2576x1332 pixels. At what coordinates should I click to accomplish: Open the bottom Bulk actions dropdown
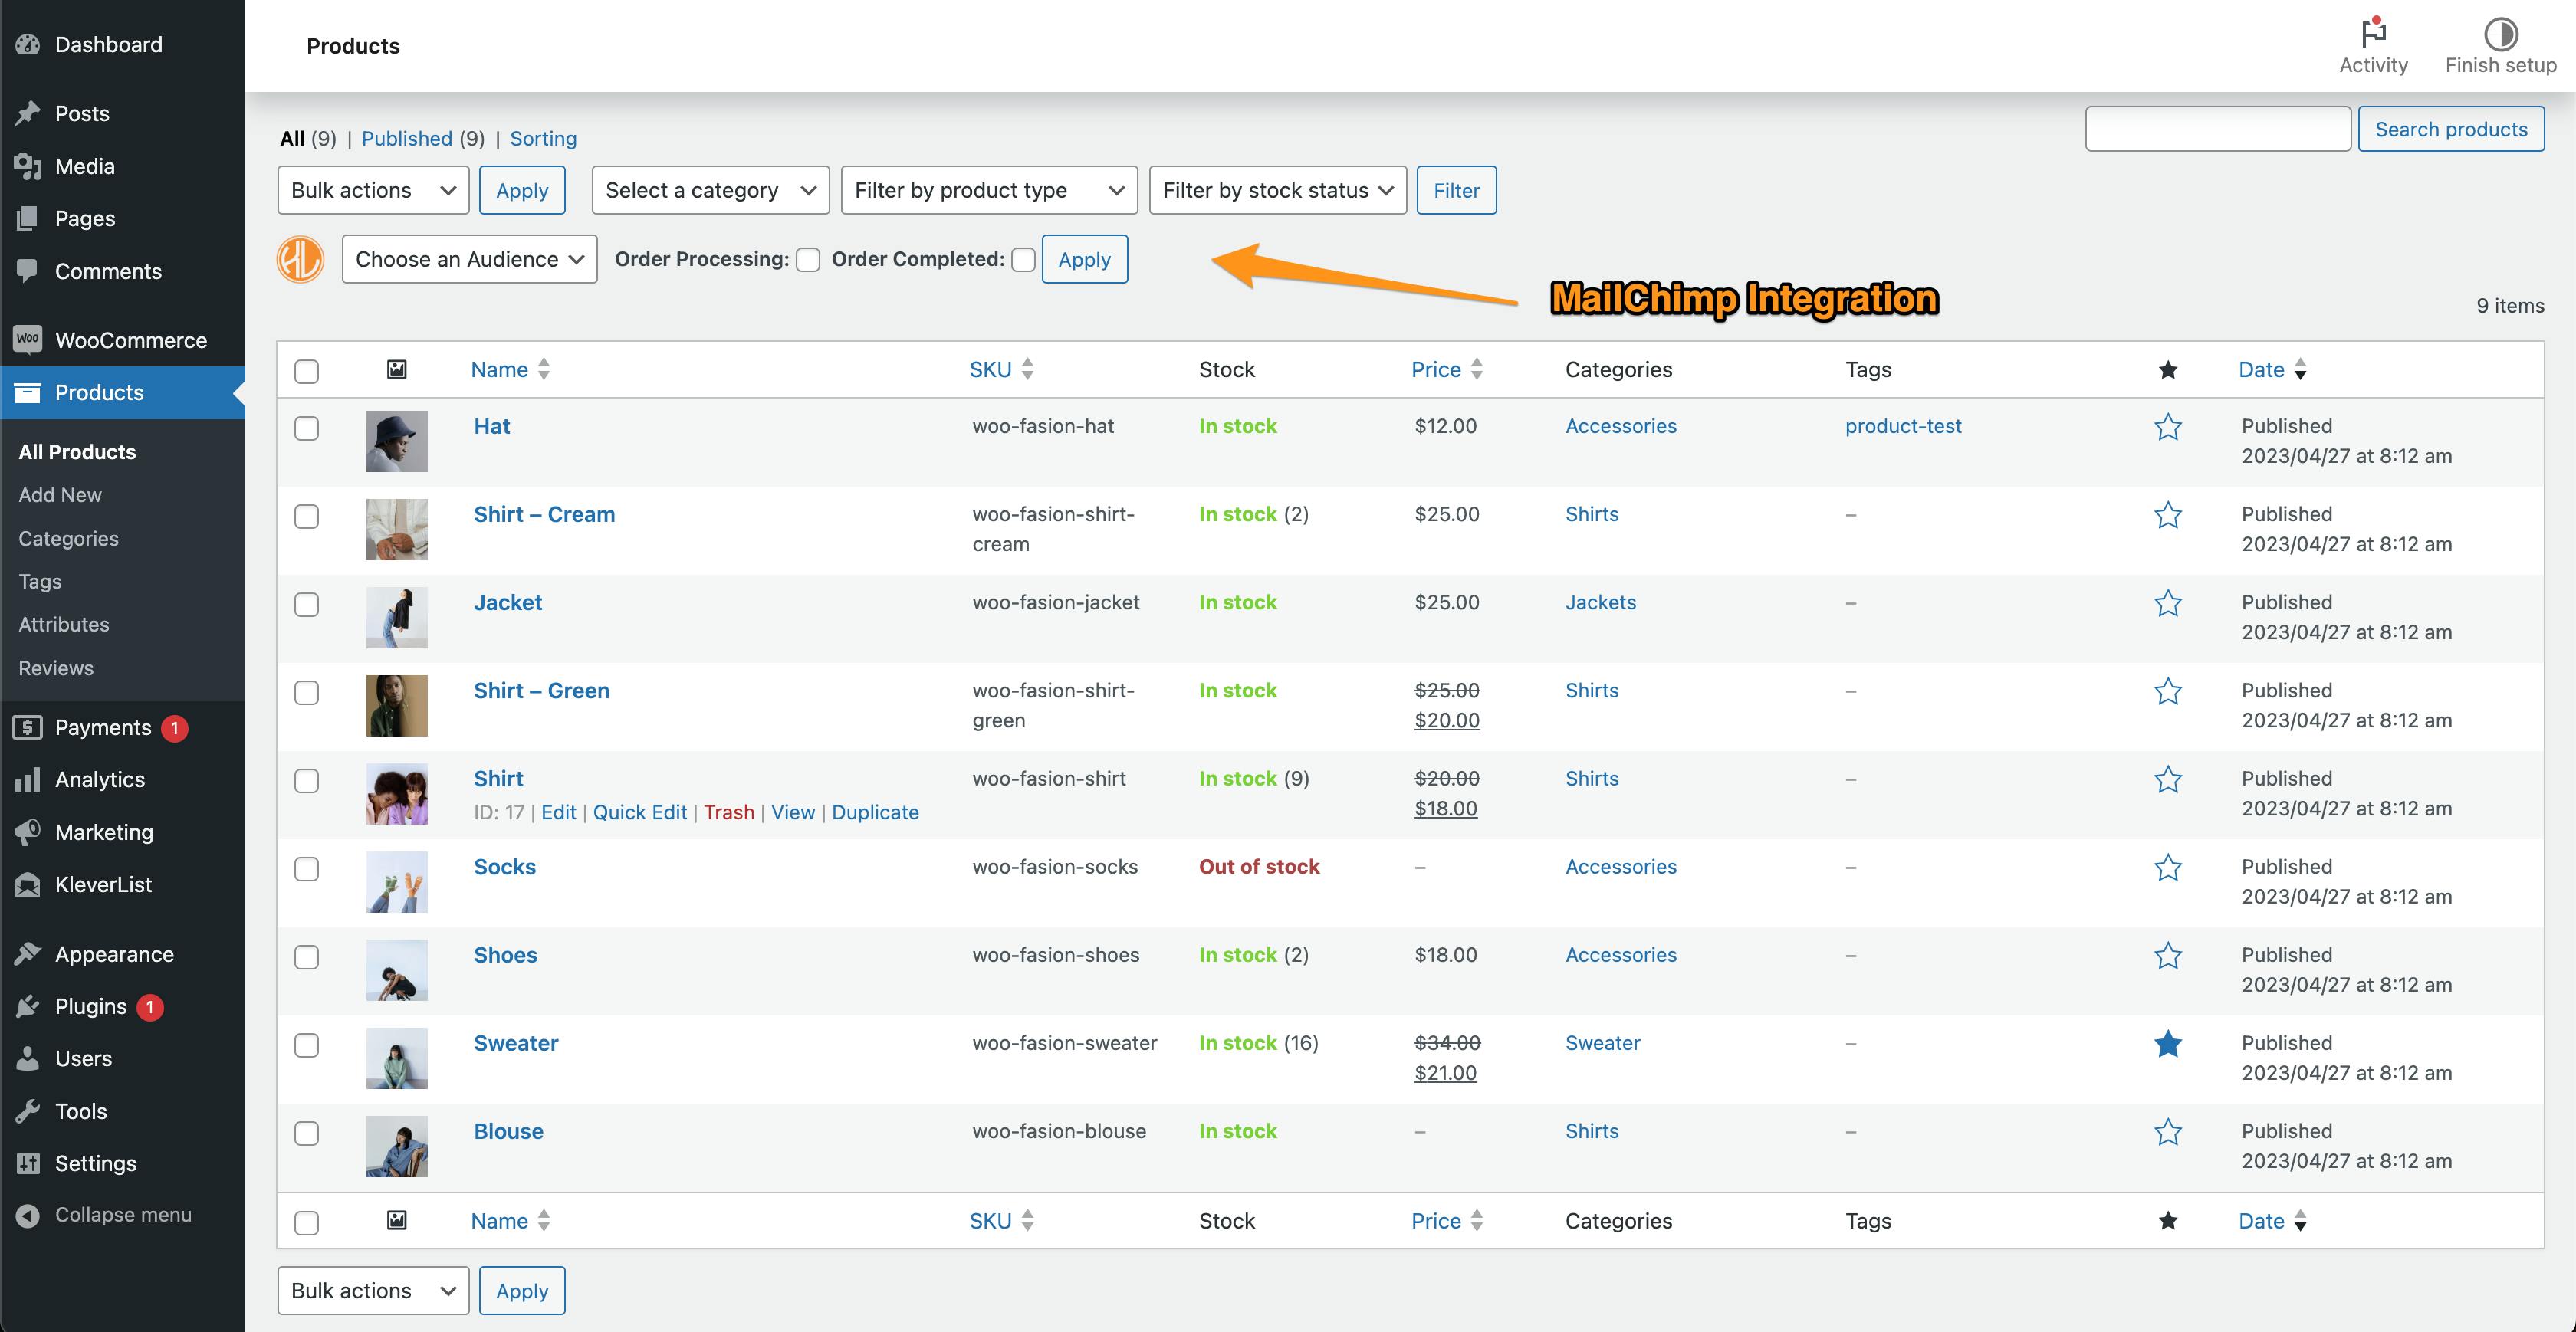coord(373,1290)
